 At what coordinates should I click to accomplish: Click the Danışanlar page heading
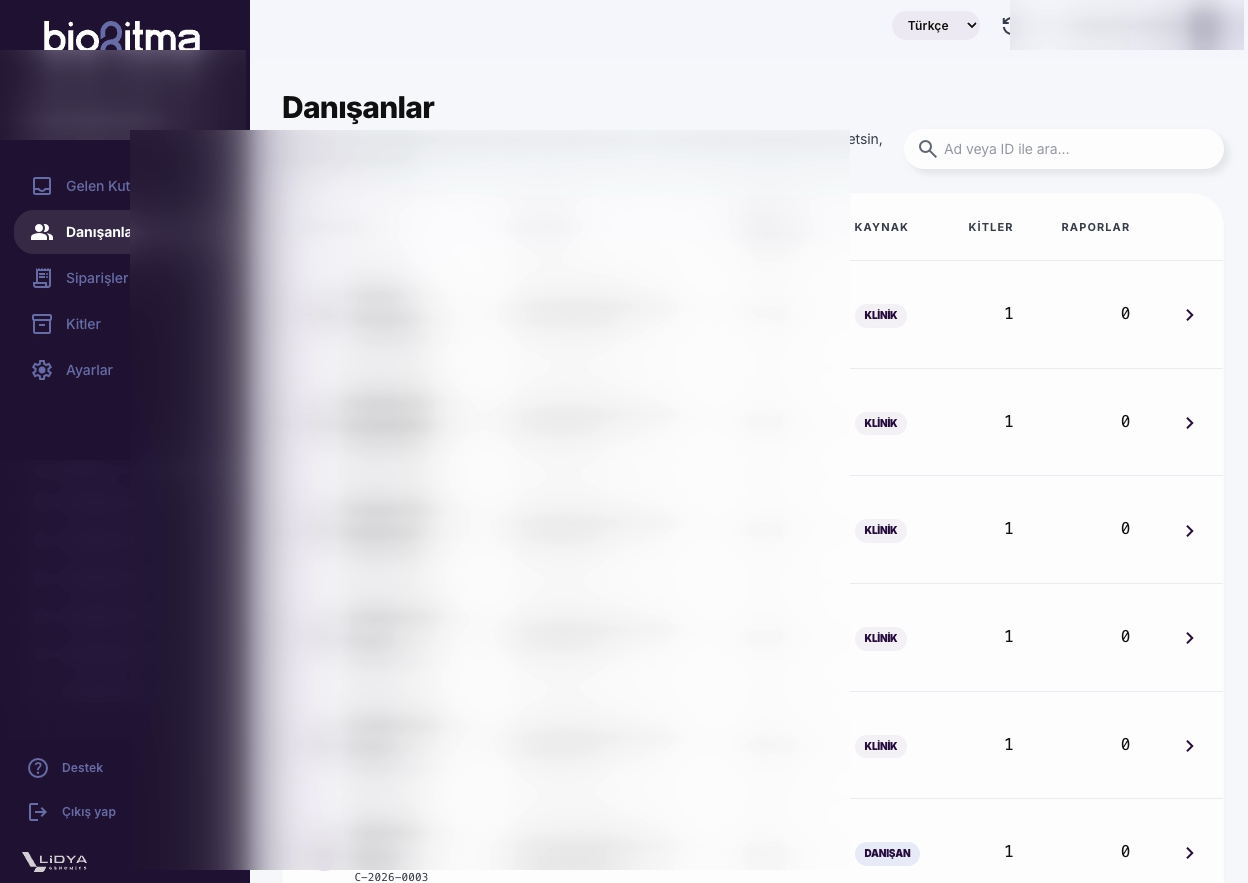pos(358,108)
